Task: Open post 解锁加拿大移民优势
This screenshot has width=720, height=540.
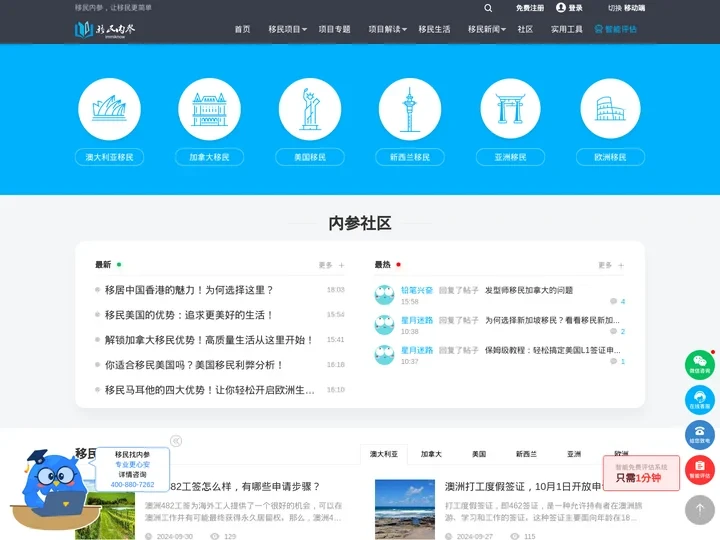Action: pyautogui.click(x=209, y=340)
